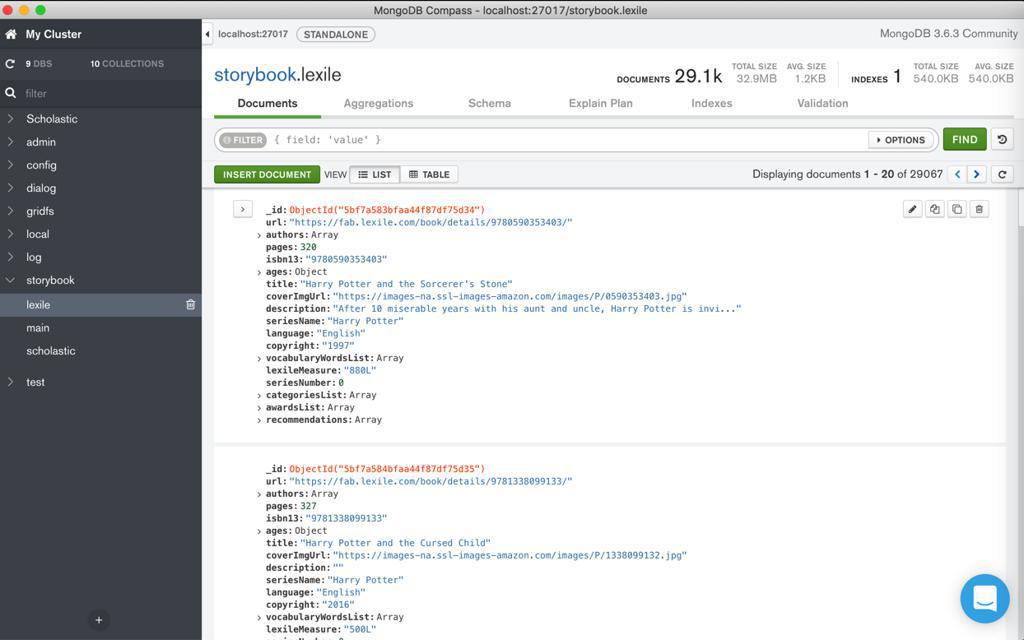Click the pages value 327

308,506
